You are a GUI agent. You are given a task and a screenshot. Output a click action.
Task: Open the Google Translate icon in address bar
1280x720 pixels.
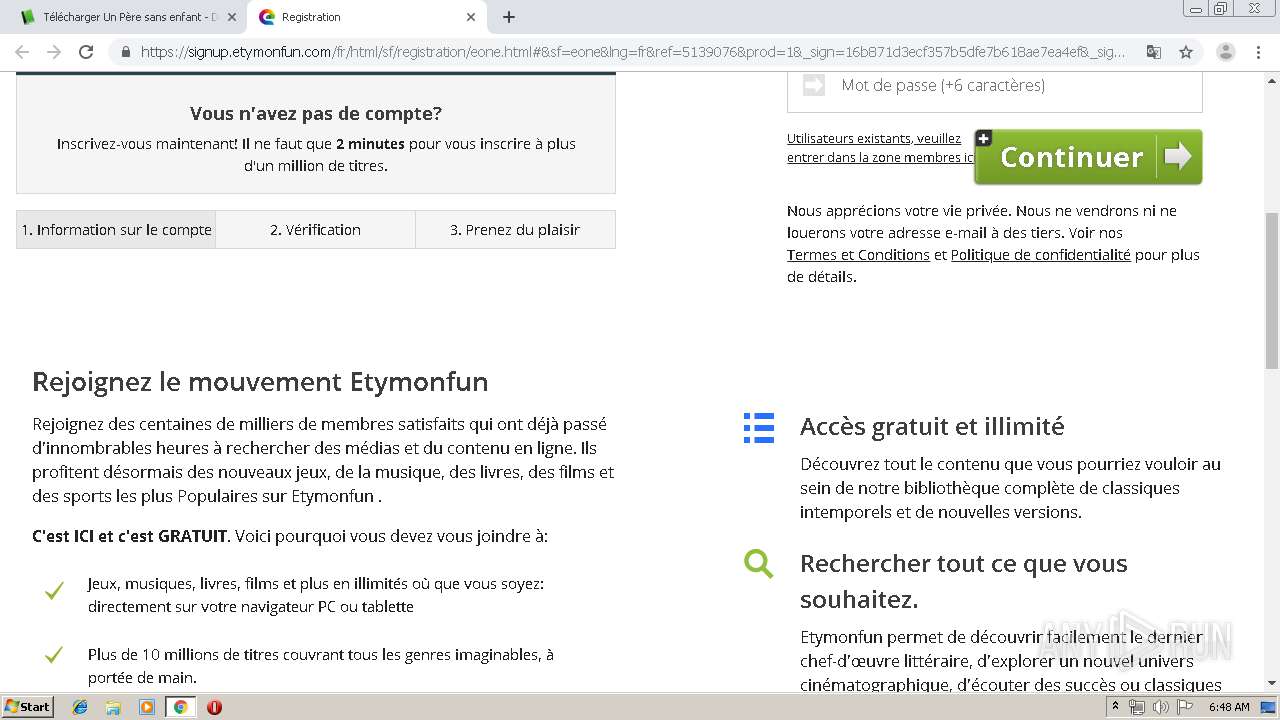coord(1154,52)
